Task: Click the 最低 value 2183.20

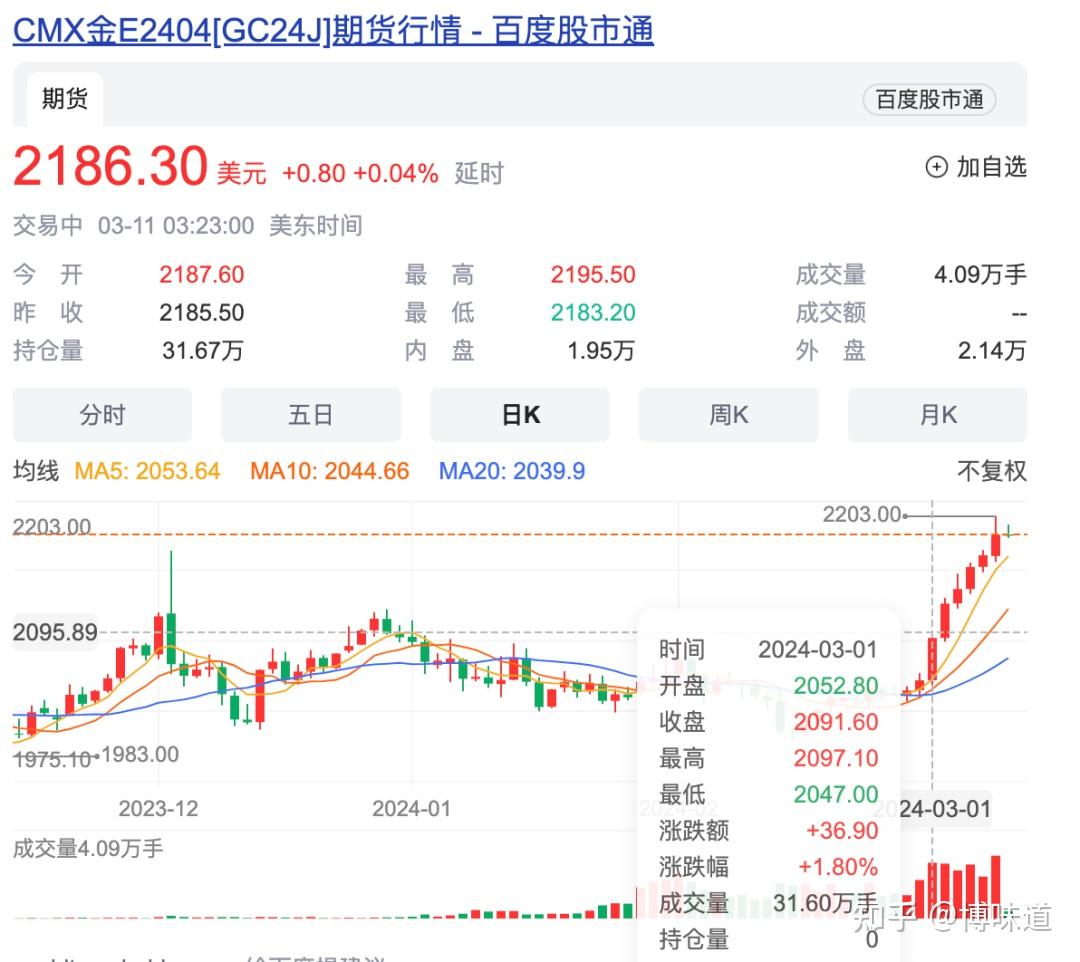Action: 592,313
